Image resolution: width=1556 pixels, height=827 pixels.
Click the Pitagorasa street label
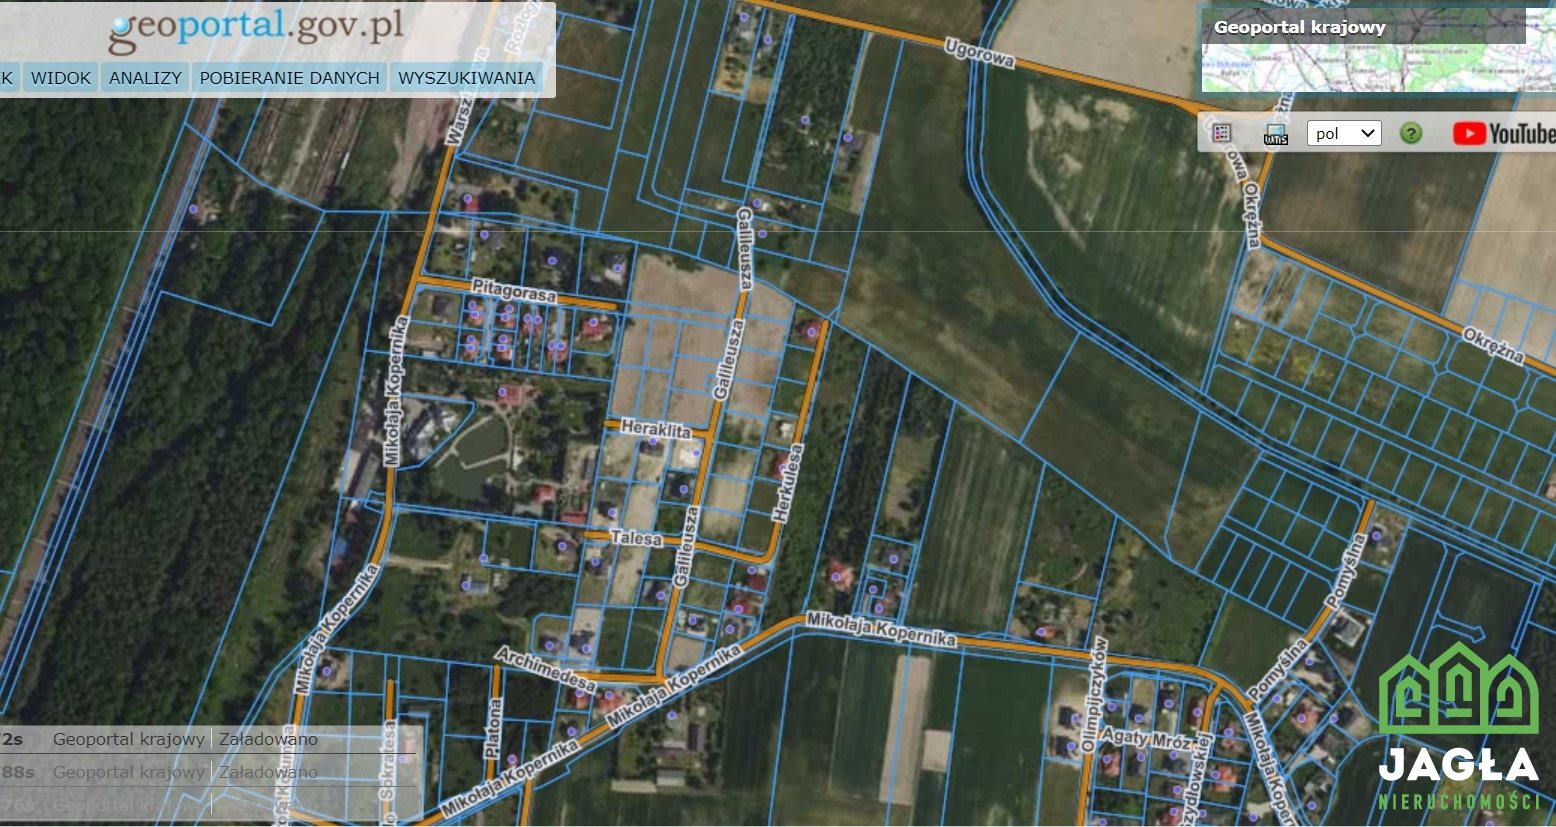coord(514,292)
